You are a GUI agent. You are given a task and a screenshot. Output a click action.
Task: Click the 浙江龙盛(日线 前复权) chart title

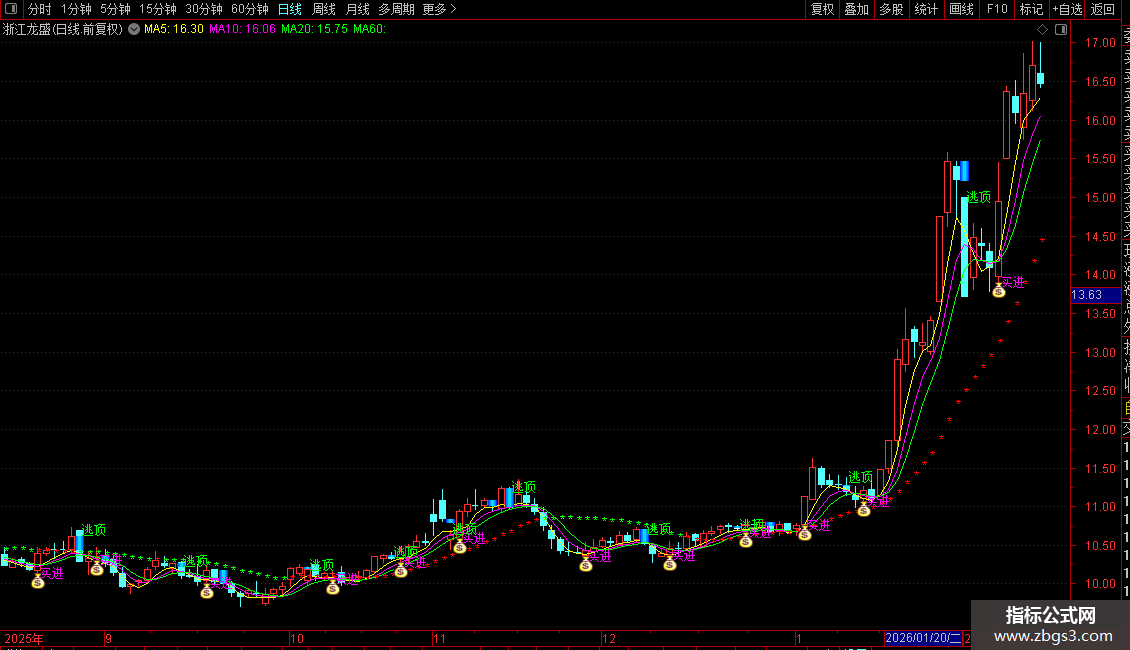point(63,29)
